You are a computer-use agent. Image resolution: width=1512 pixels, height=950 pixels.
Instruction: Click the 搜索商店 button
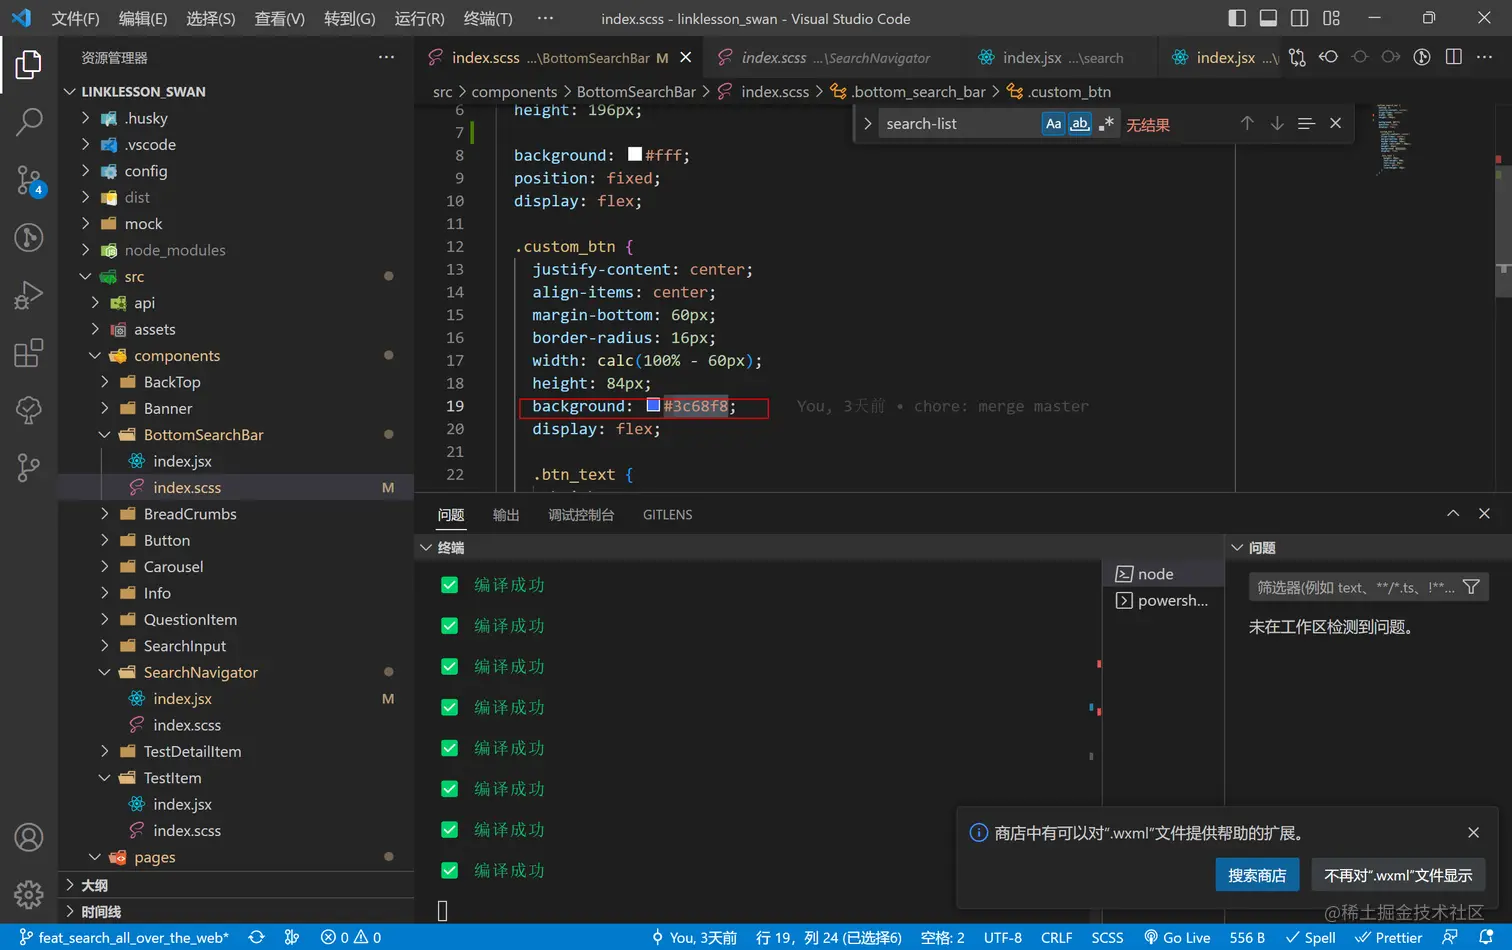coord(1257,875)
